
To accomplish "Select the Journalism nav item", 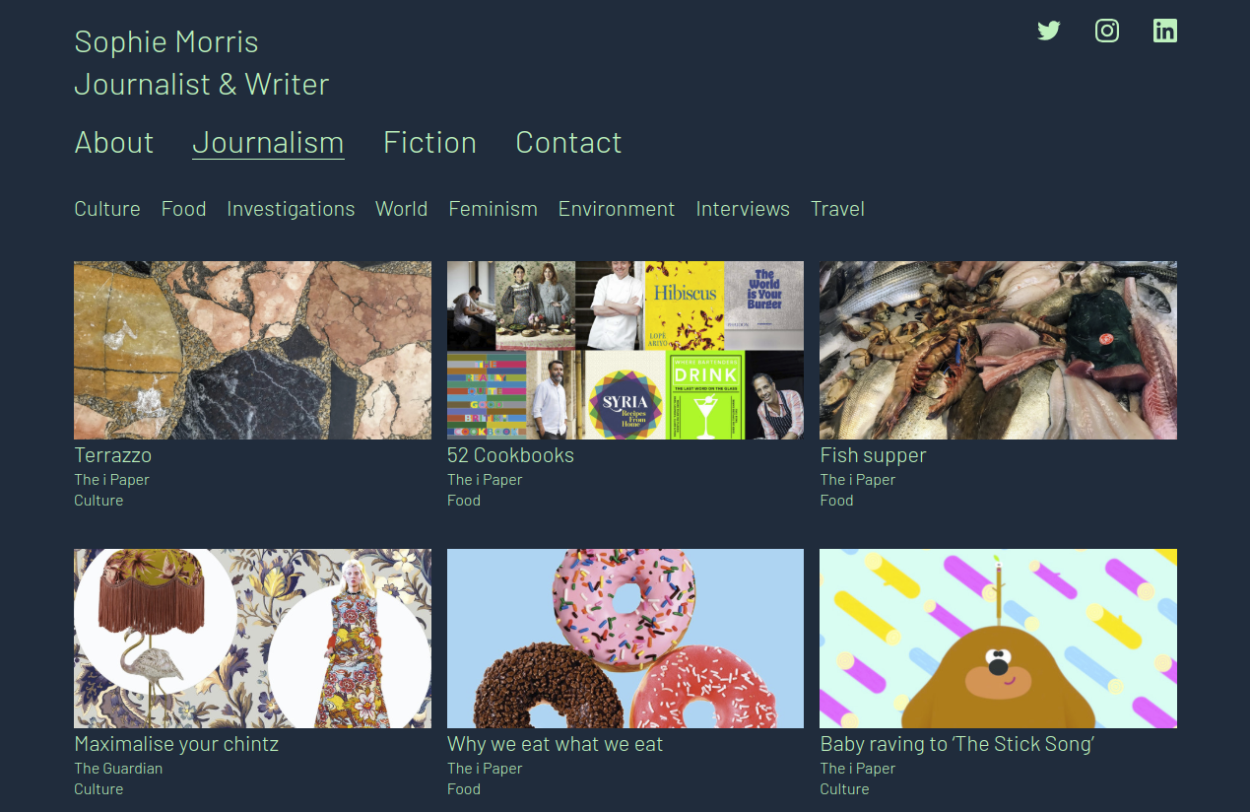I will tap(268, 142).
